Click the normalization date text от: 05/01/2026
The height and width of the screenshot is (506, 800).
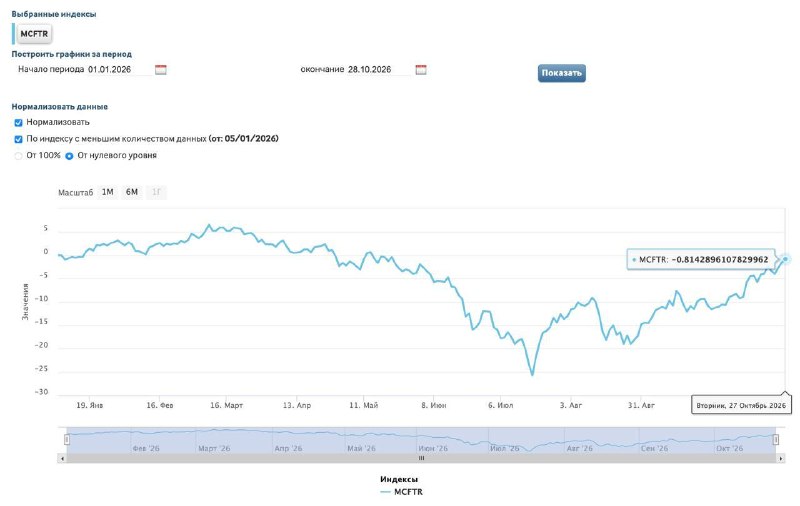pyautogui.click(x=244, y=139)
